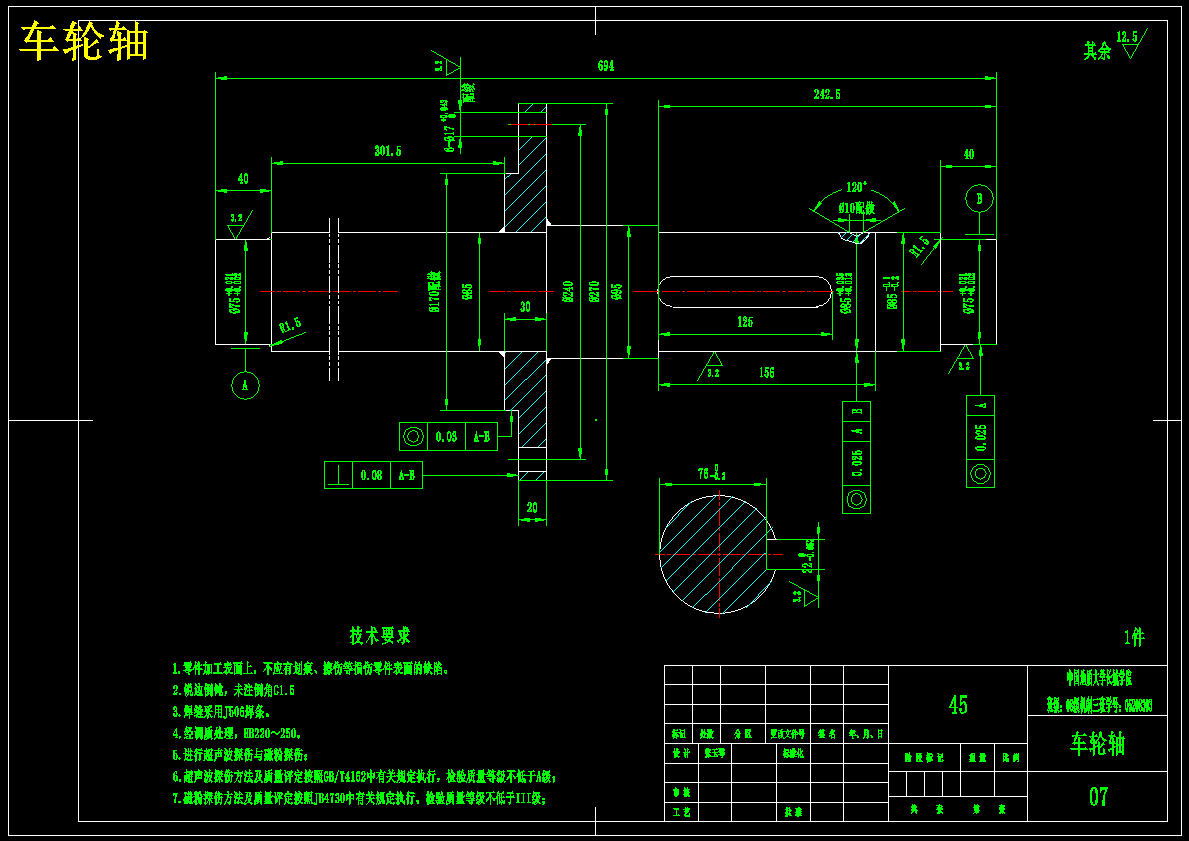The width and height of the screenshot is (1189, 841).
Task: Click the datum A circle symbol
Action: click(x=245, y=385)
